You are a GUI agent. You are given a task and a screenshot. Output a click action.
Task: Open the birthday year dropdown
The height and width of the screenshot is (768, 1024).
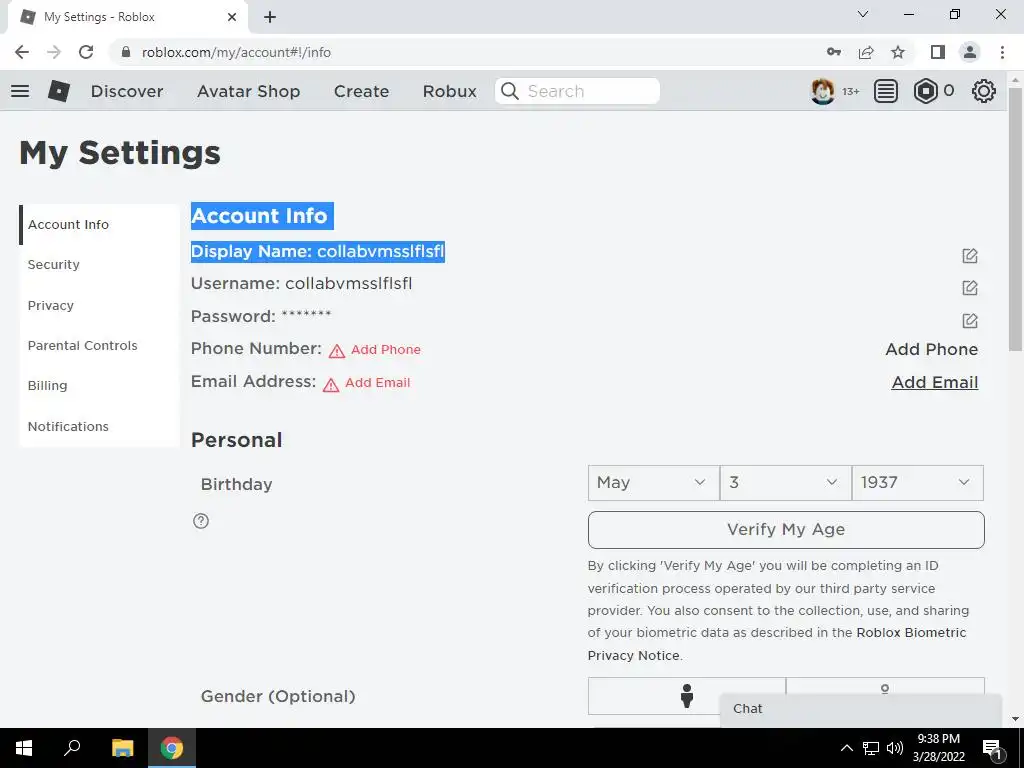click(918, 483)
